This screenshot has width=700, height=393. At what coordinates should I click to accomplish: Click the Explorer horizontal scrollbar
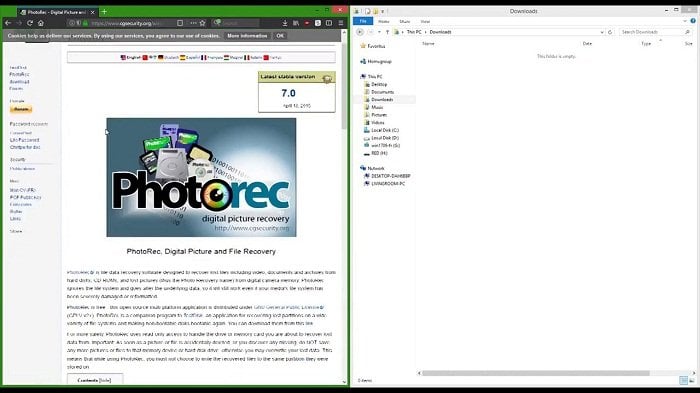click(x=536, y=373)
